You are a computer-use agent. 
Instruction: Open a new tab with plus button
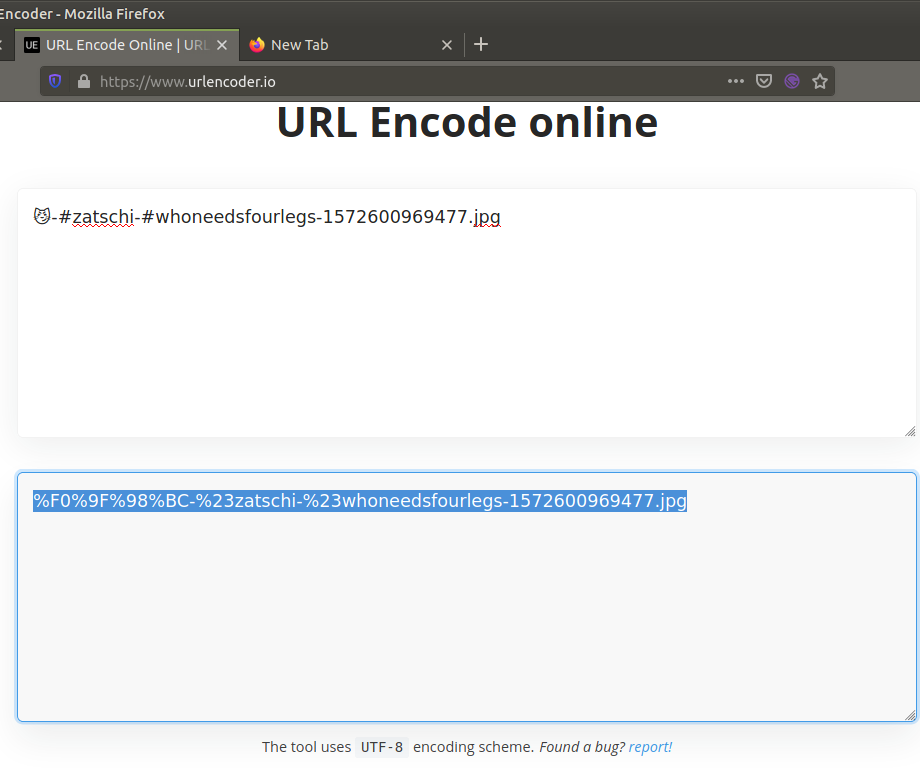coord(481,44)
